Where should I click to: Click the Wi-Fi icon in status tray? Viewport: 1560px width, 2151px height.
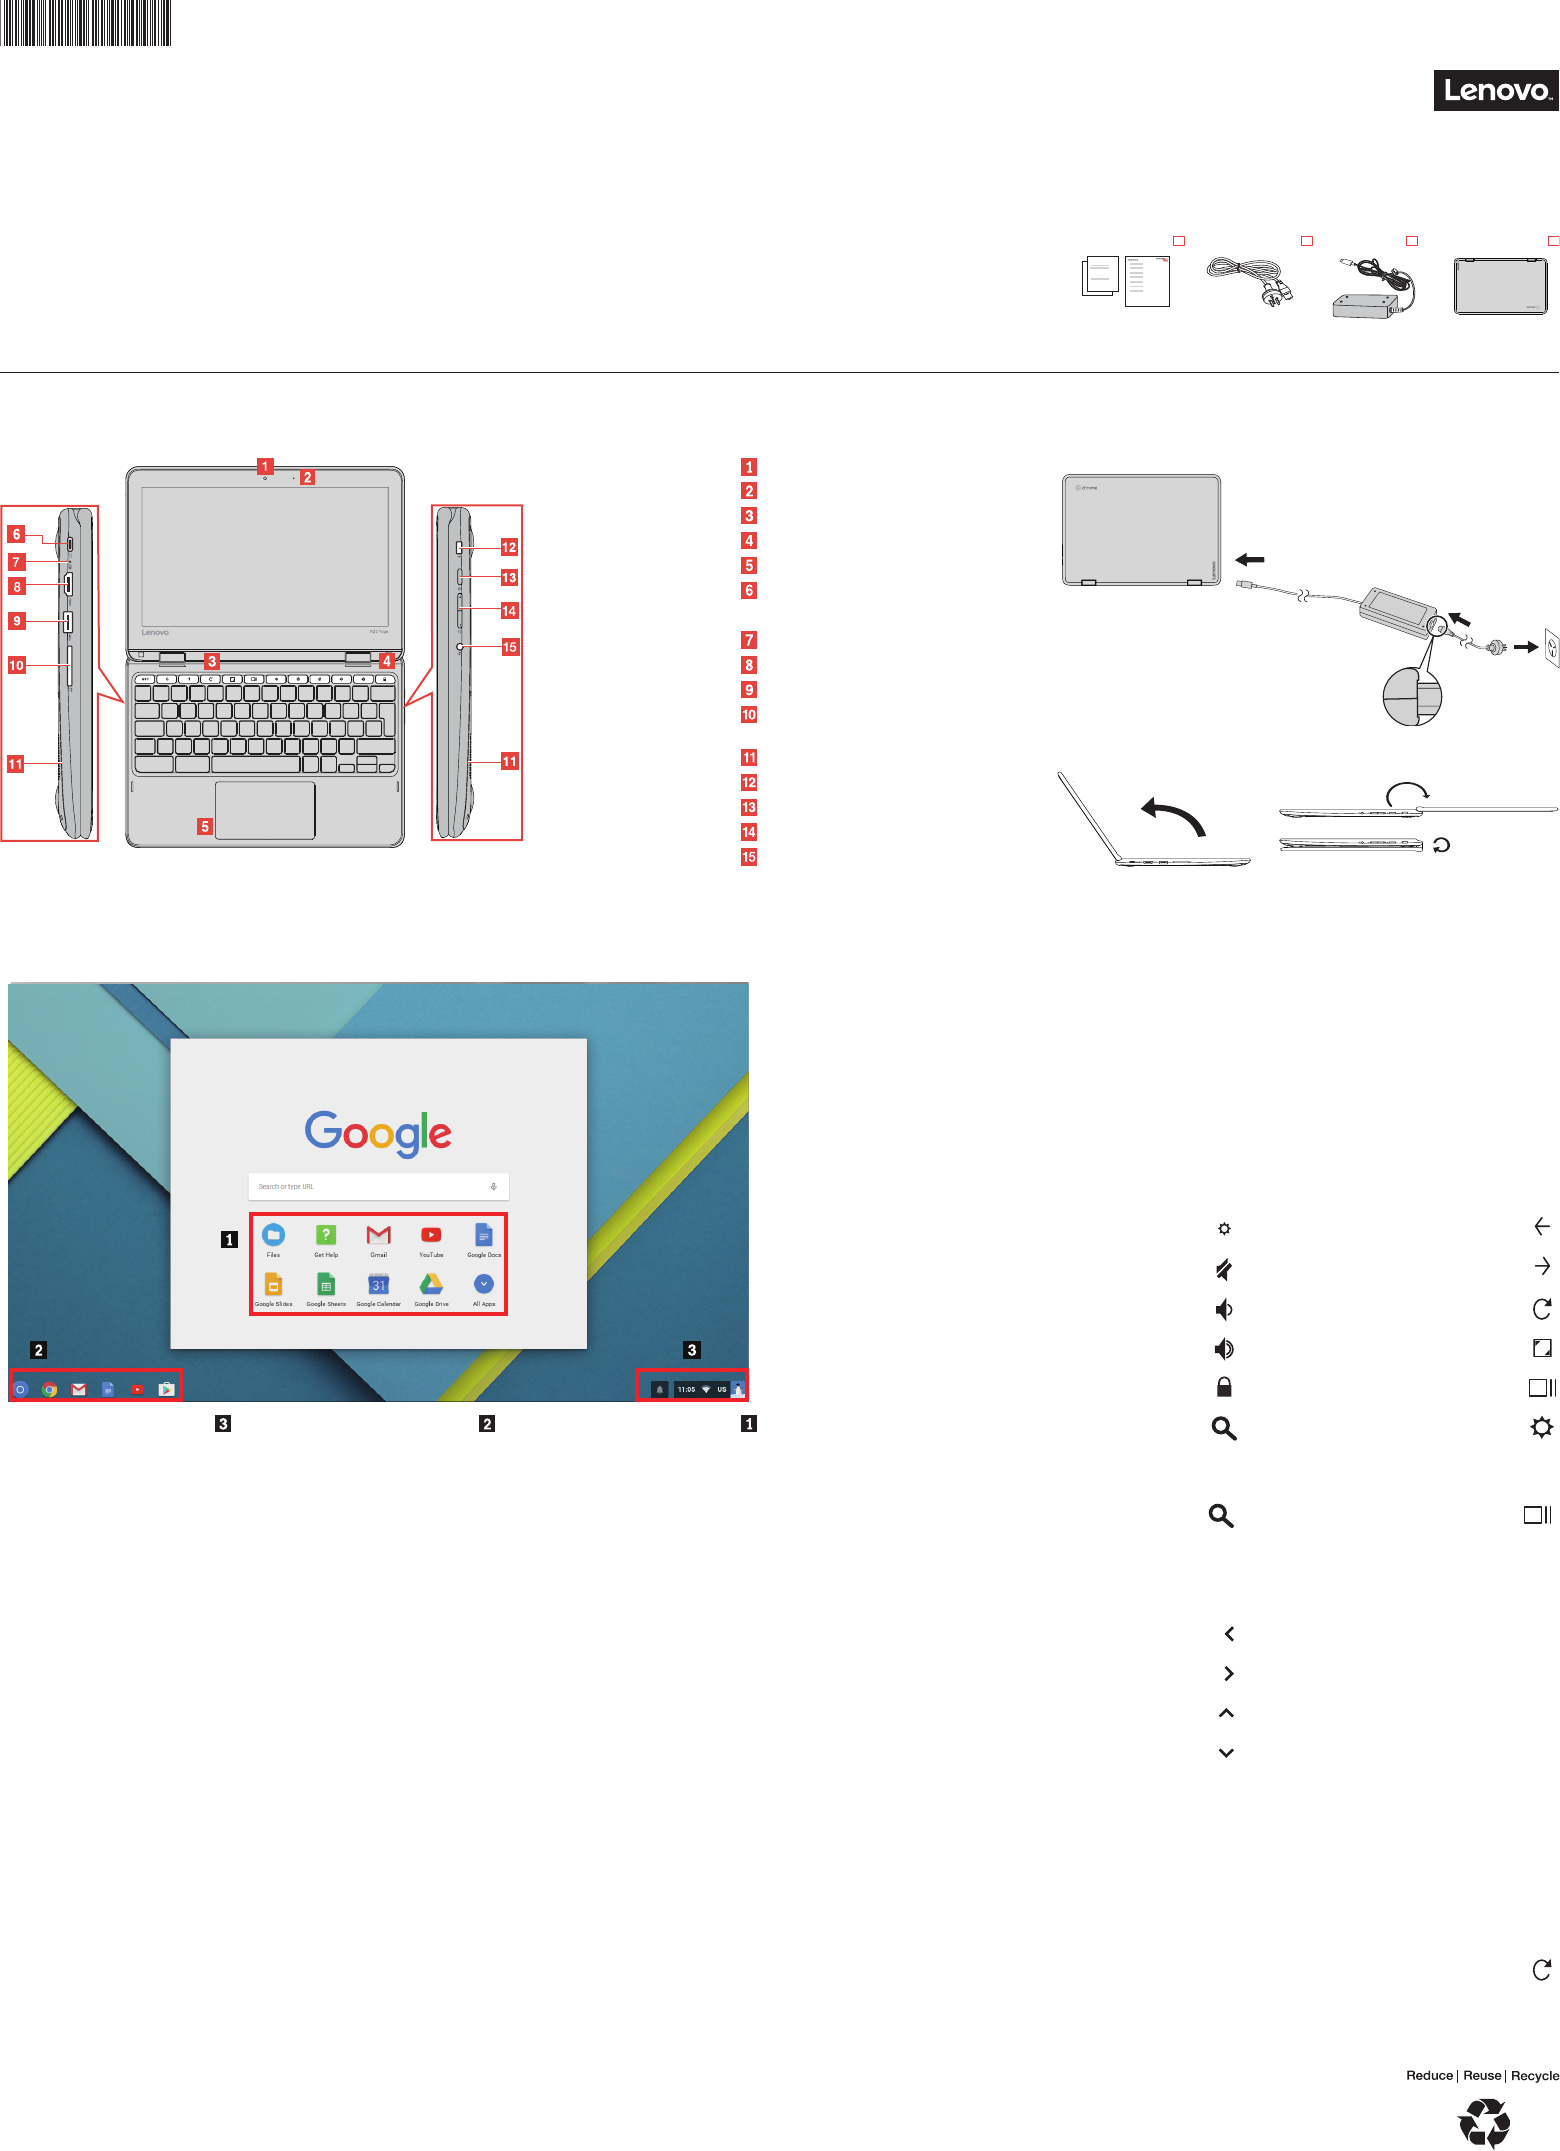coord(706,1389)
